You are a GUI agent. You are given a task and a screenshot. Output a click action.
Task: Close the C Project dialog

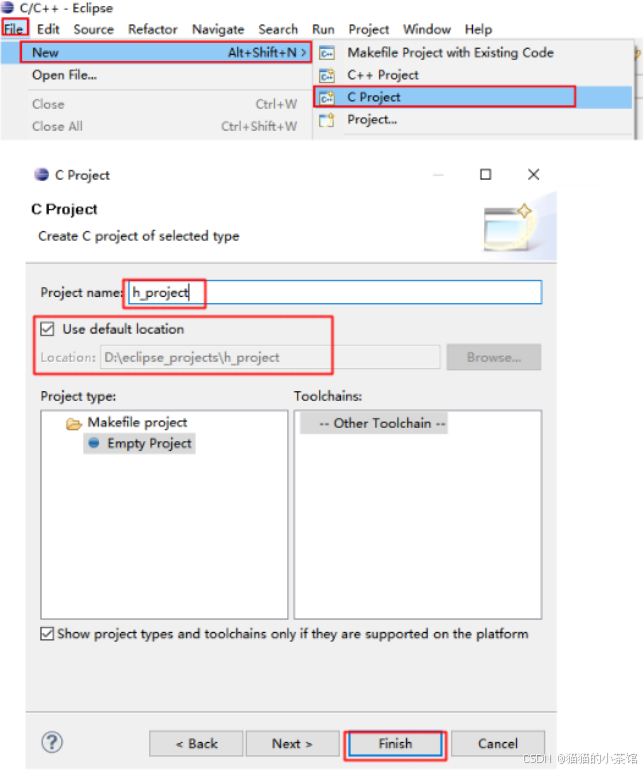coord(533,174)
